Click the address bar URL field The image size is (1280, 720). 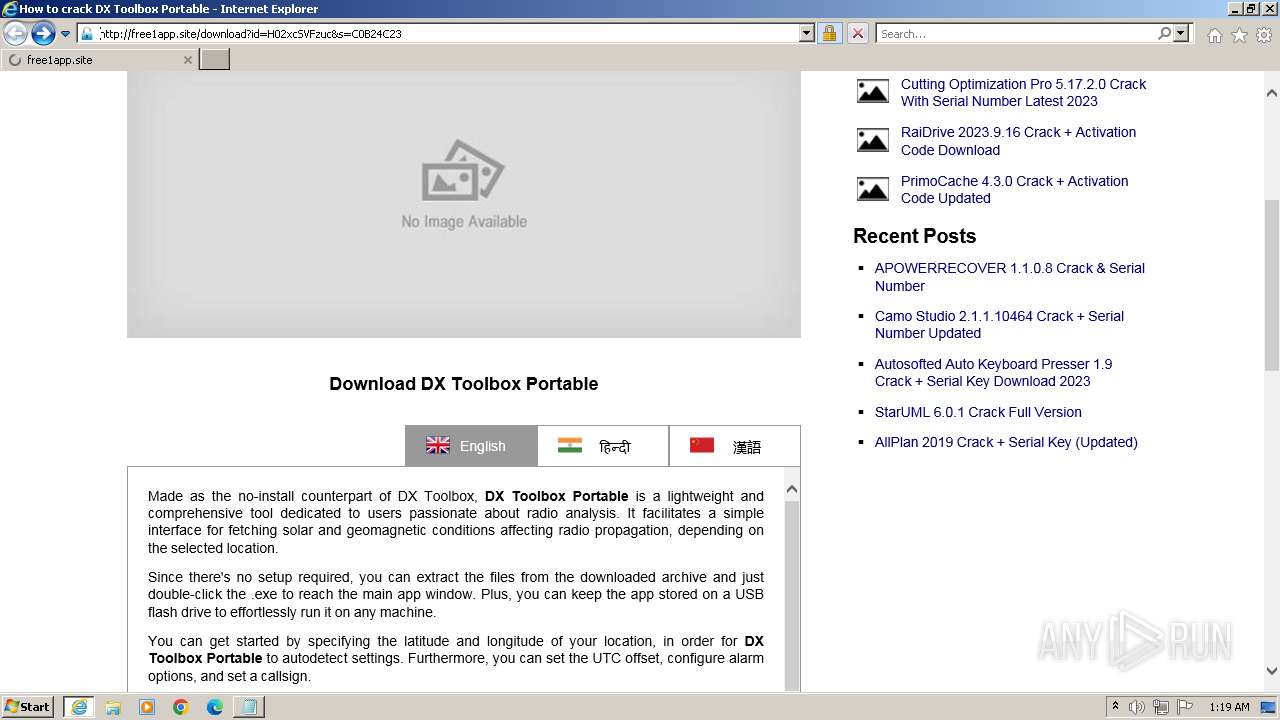point(447,33)
